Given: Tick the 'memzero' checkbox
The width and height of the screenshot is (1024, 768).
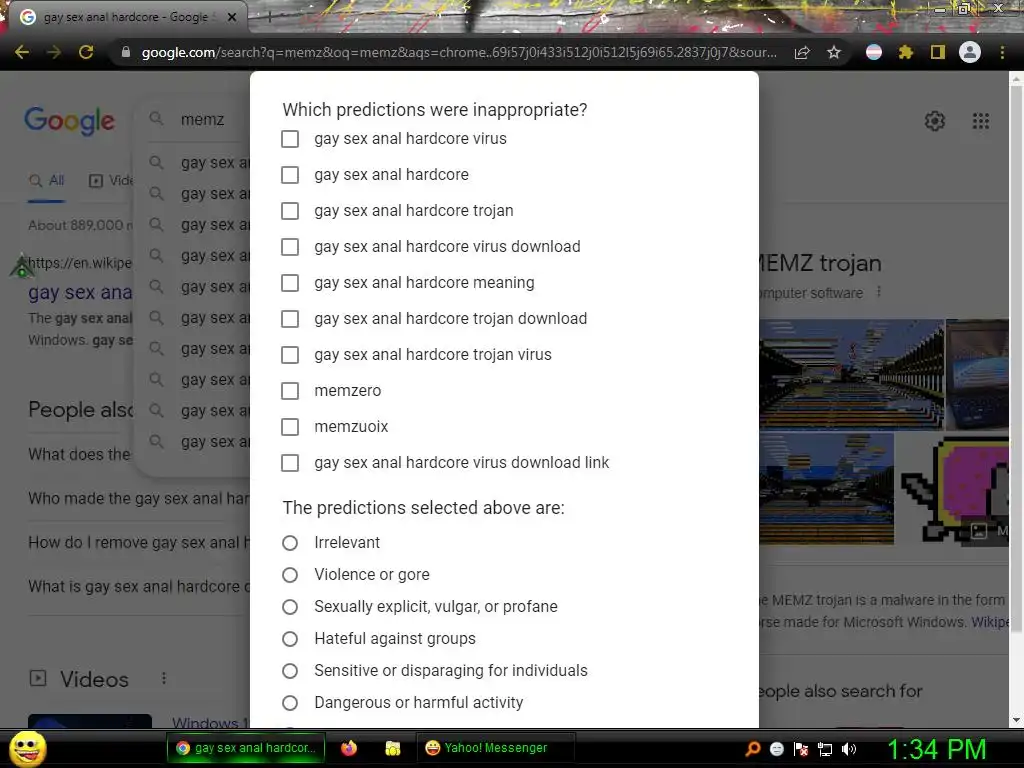Looking at the screenshot, I should (290, 391).
